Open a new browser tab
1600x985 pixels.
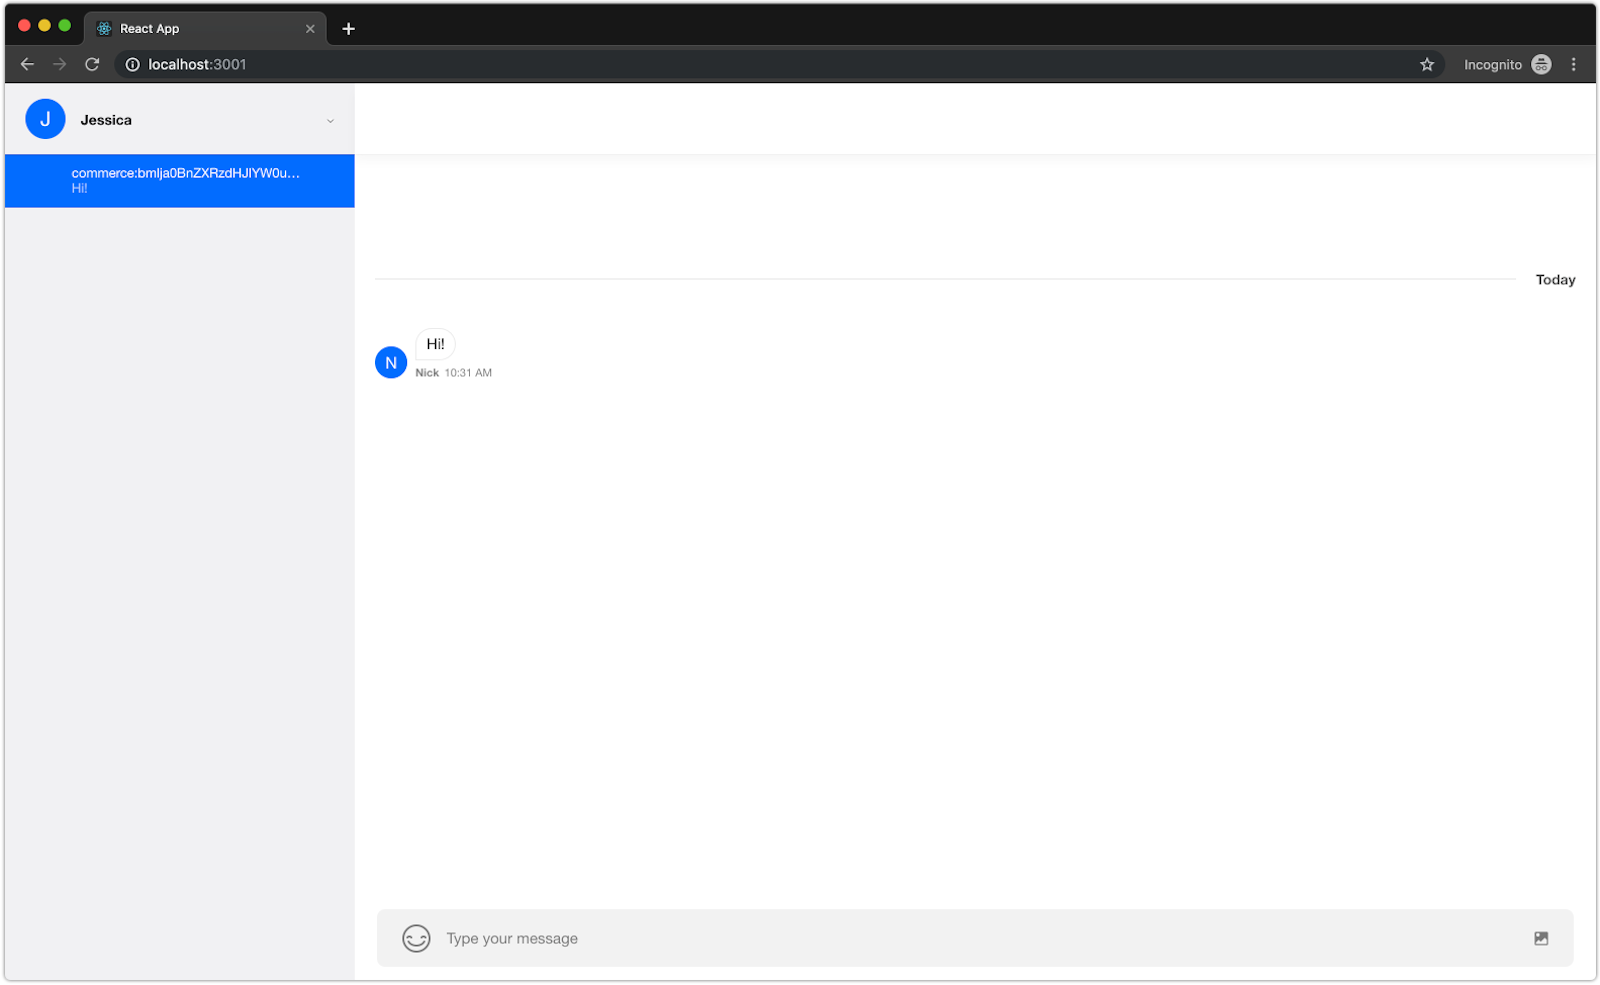coord(348,28)
